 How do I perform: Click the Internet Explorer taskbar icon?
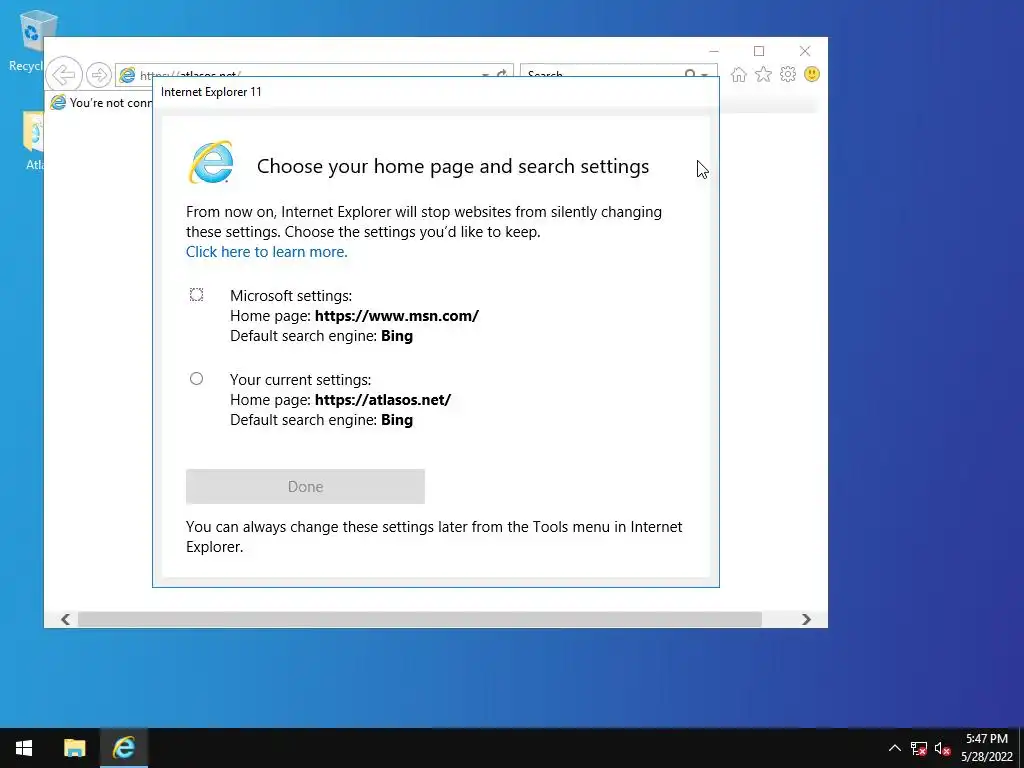123,748
